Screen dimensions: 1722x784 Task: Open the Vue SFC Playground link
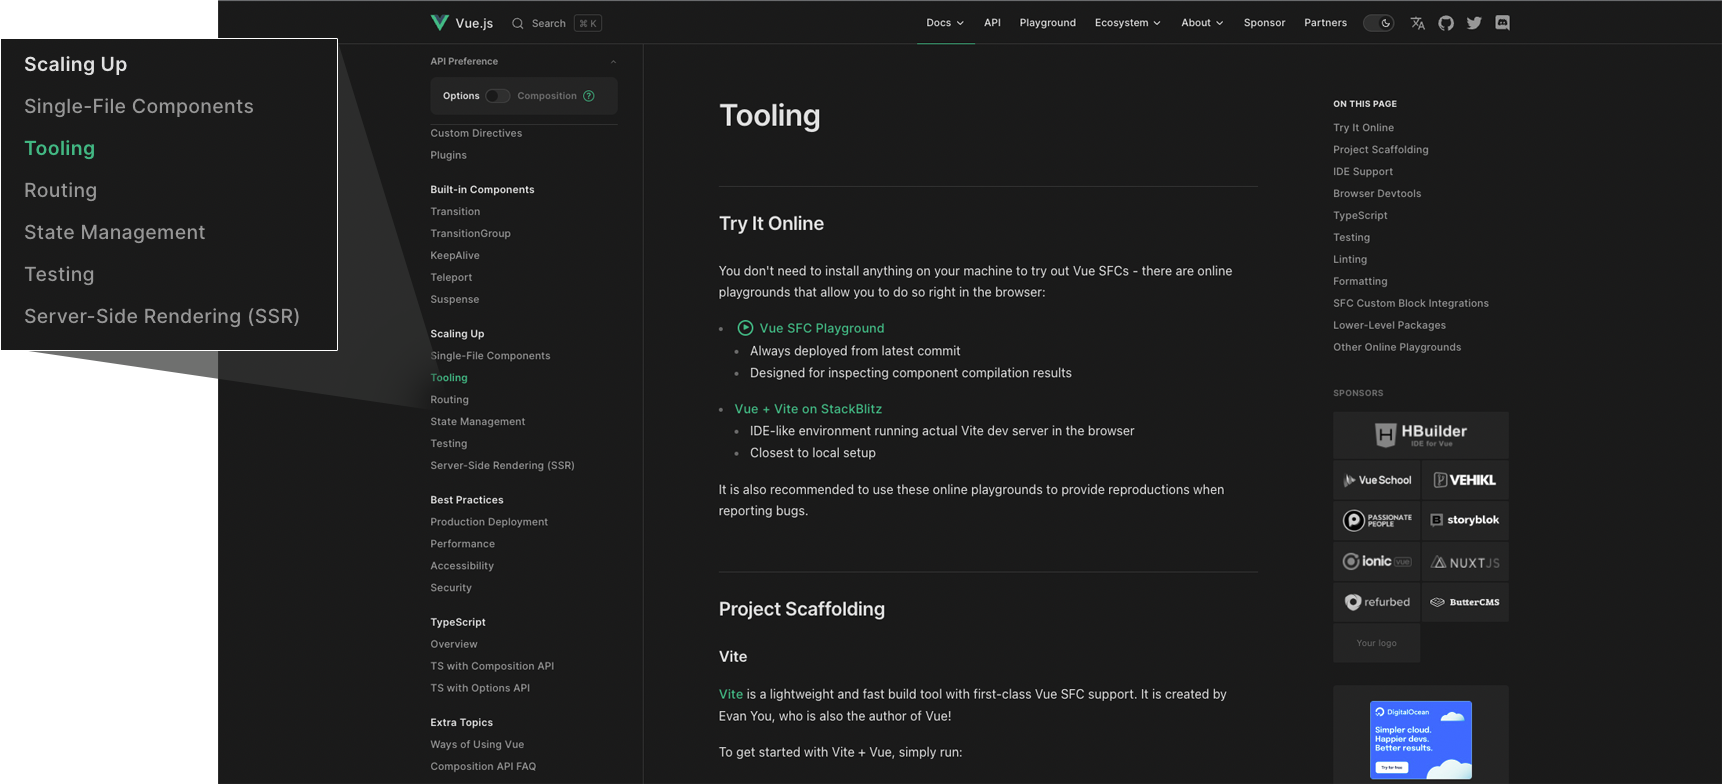[x=811, y=328]
